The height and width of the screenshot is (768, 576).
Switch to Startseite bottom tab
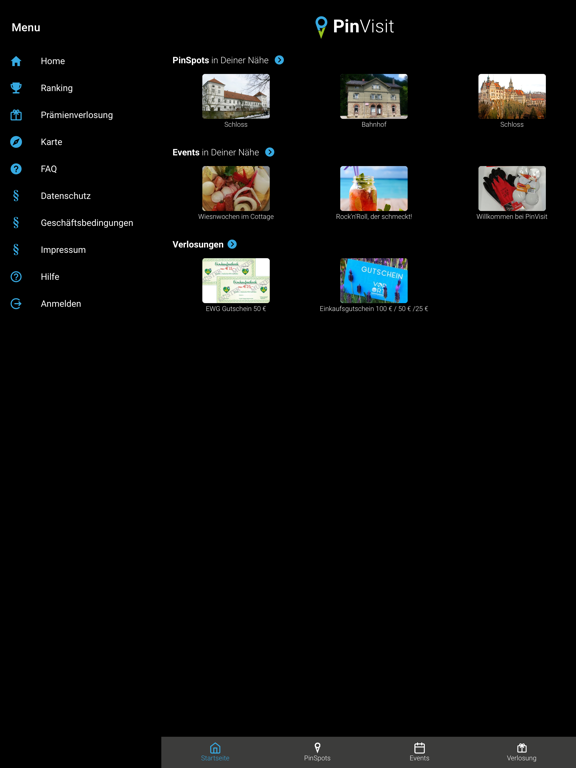(x=215, y=752)
